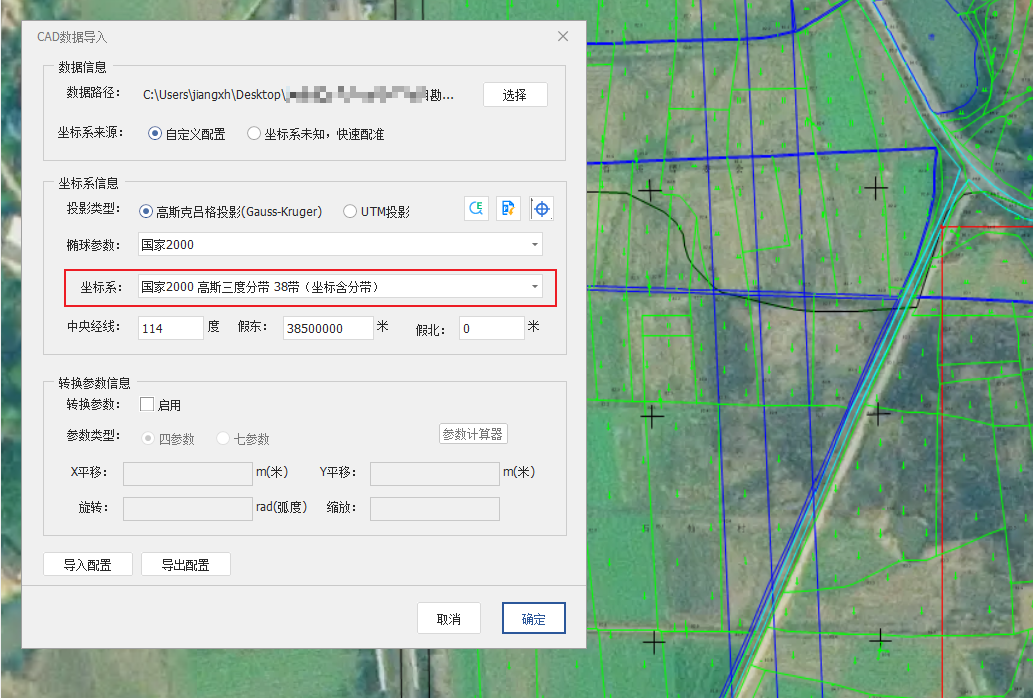1033x698 pixels.
Task: Focus the 假东 value field
Action: [328, 328]
